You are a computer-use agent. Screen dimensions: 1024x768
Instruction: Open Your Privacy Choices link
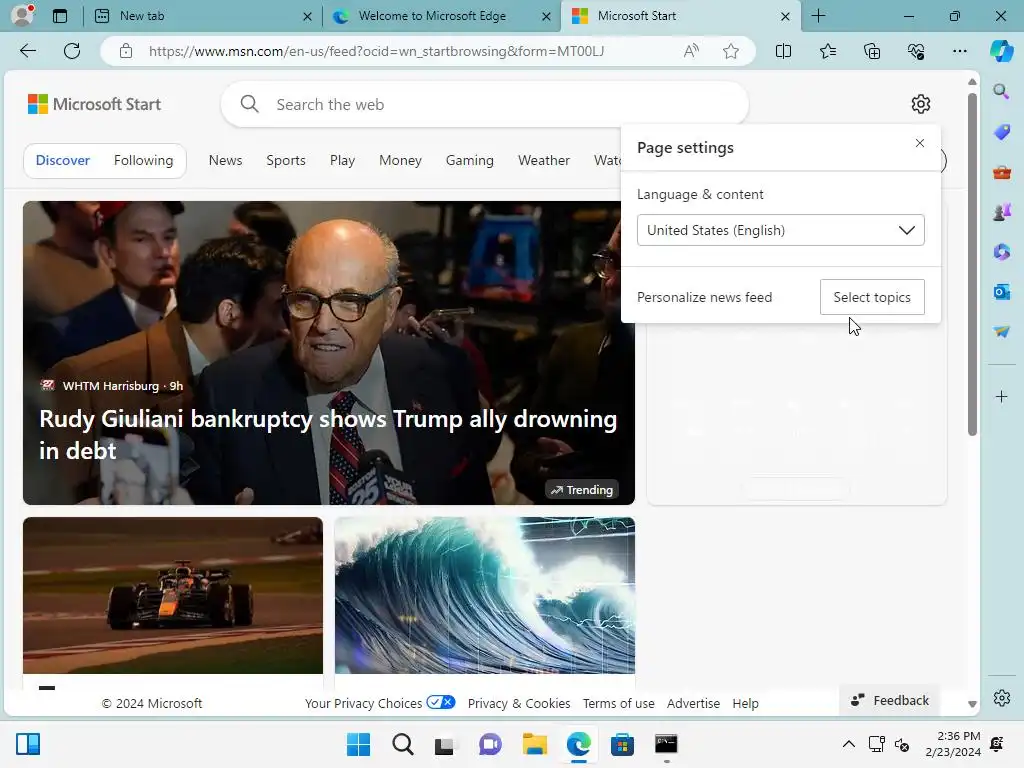[x=379, y=703]
